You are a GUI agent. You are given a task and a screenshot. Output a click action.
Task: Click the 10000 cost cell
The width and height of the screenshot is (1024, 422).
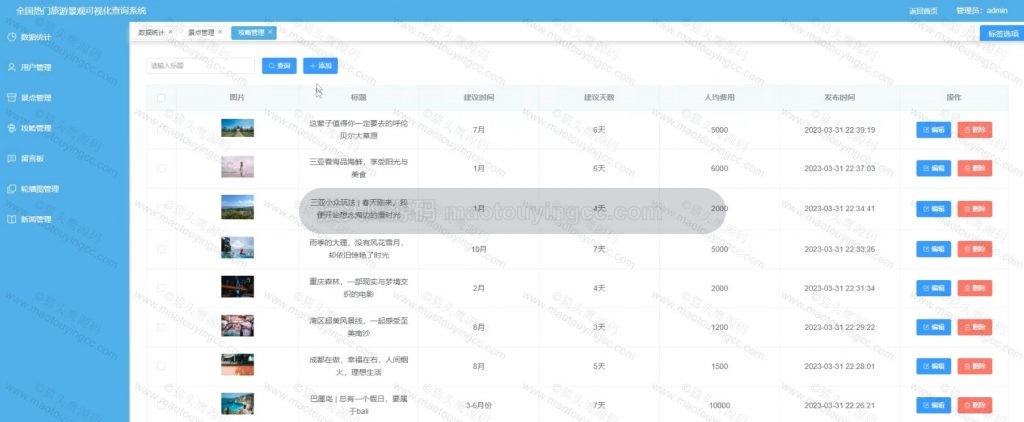[719, 405]
